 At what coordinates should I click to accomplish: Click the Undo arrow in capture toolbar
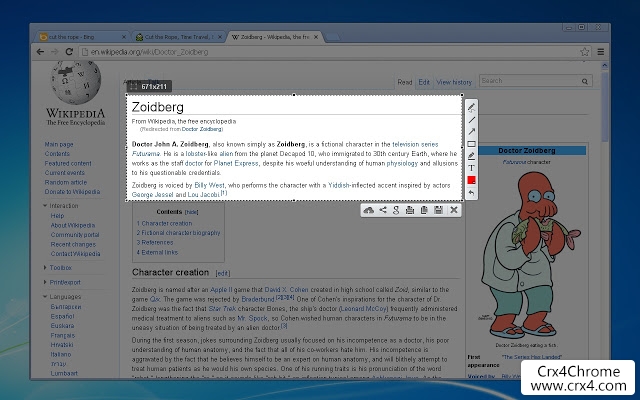tap(471, 193)
